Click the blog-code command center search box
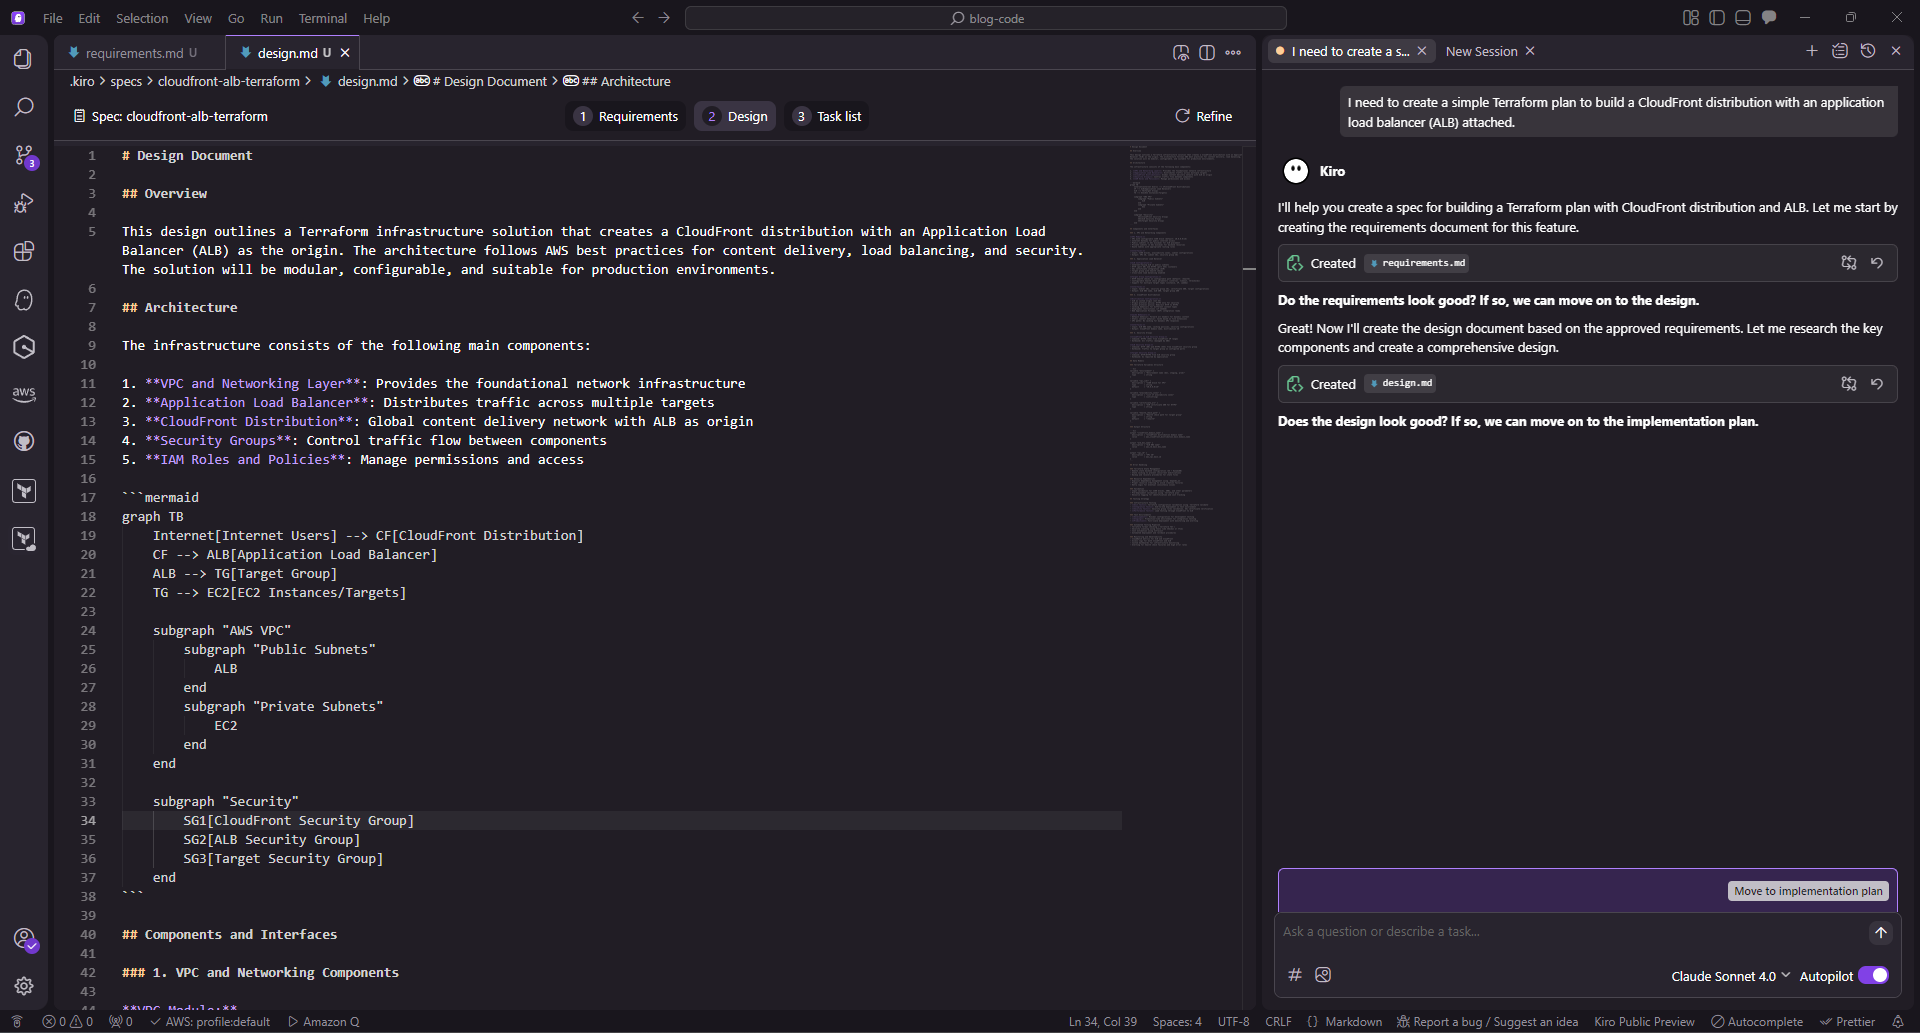The height and width of the screenshot is (1033, 1920). coord(986,18)
